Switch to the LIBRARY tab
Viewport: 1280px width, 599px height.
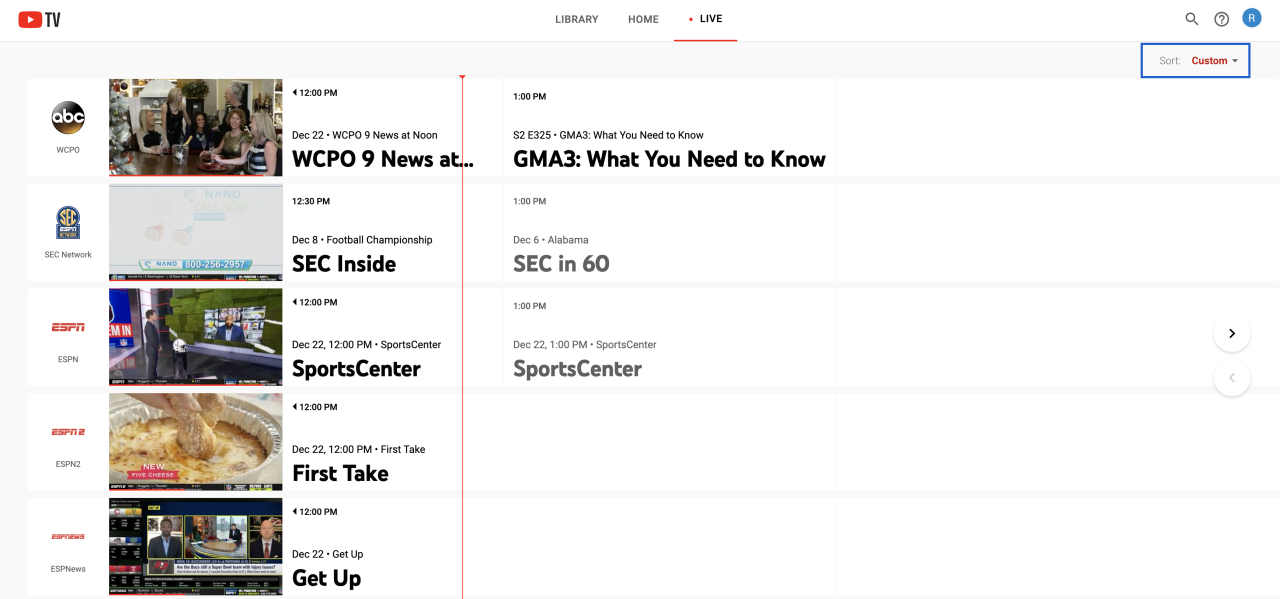point(576,18)
